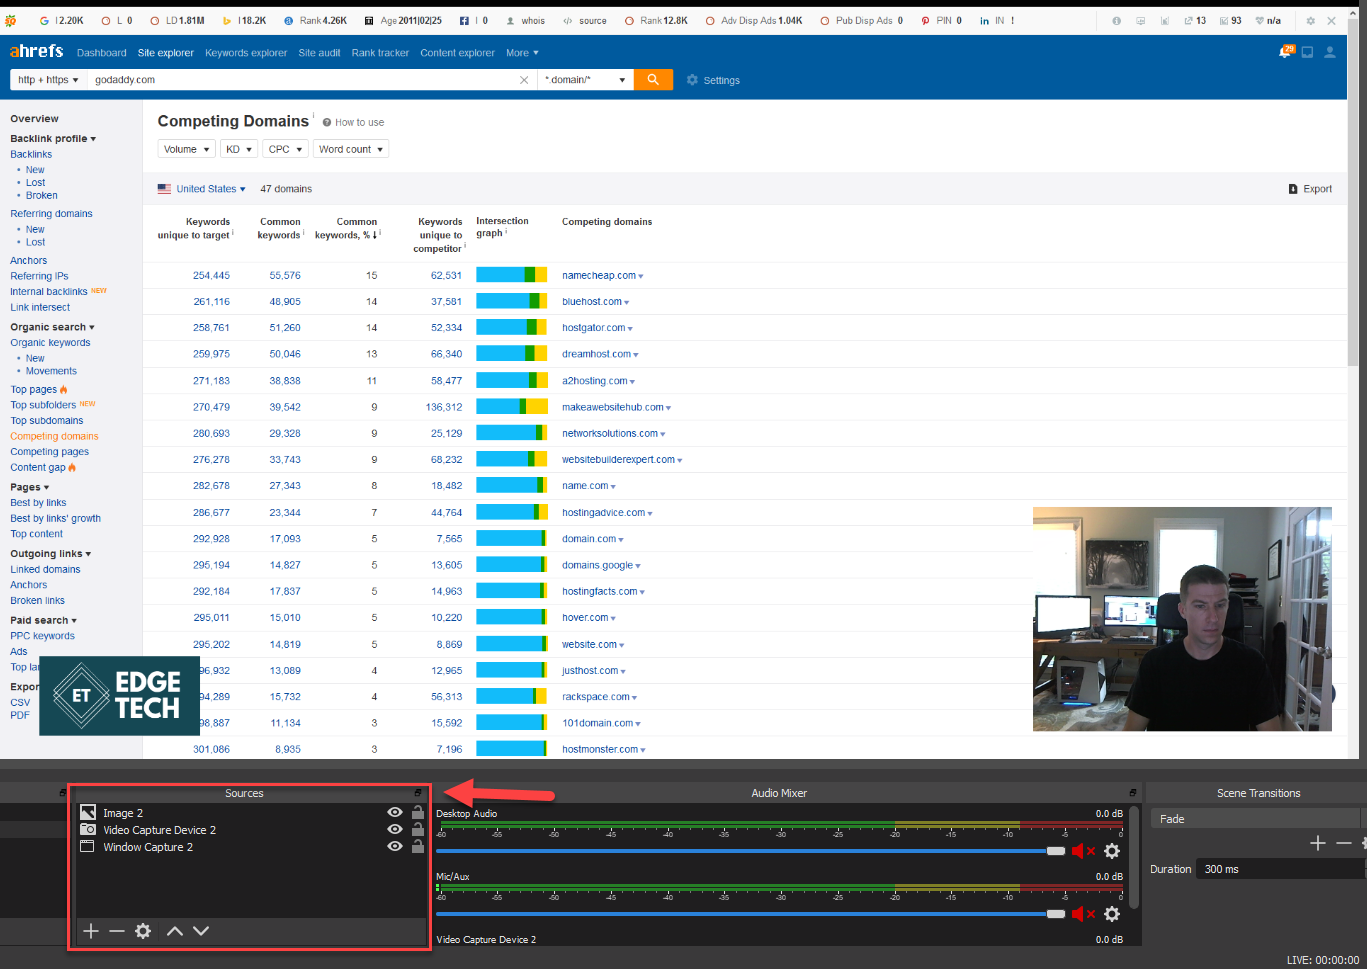
Task: Lock the Window Capture 2 source
Action: click(418, 847)
